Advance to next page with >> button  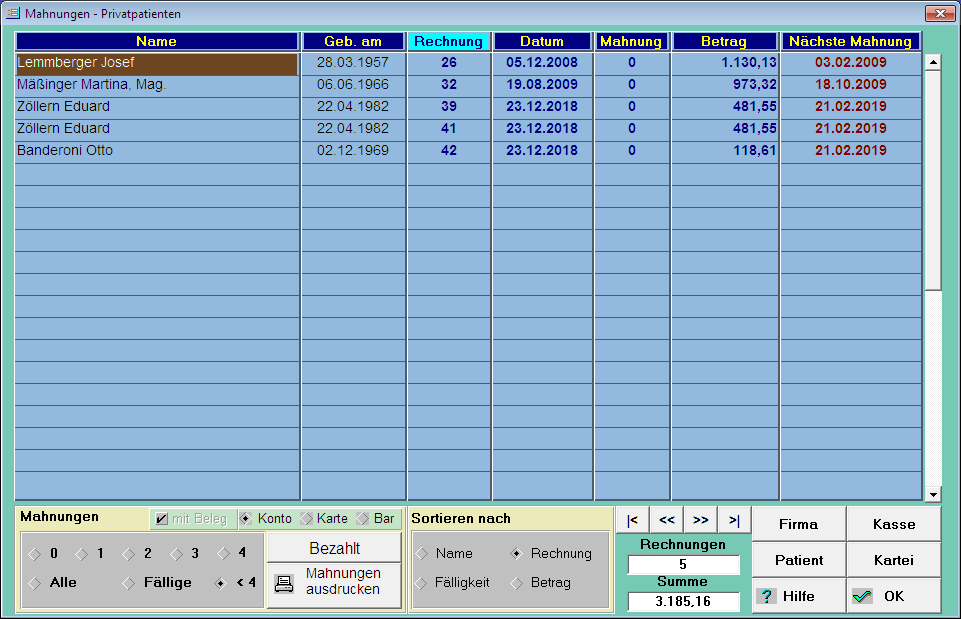coord(700,520)
